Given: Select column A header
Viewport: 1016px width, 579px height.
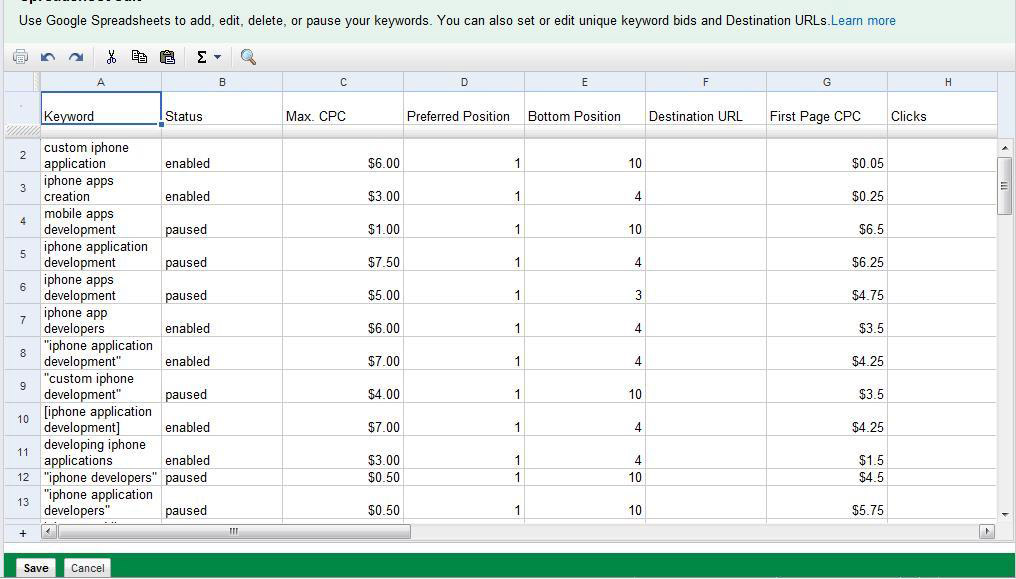Looking at the screenshot, I should tap(100, 82).
